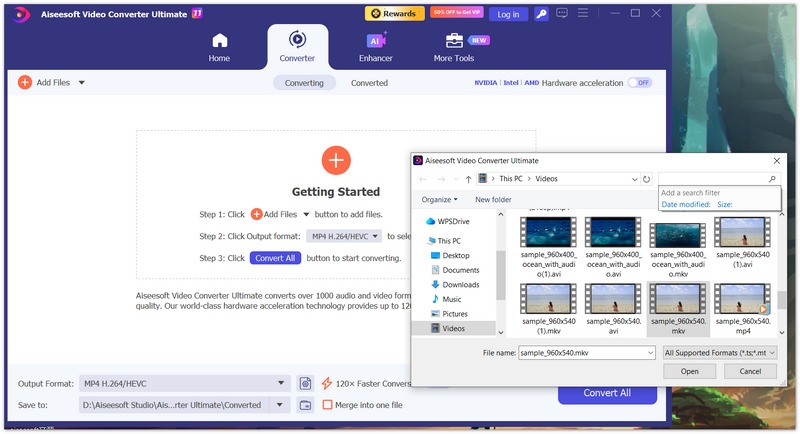The width and height of the screenshot is (800, 434).
Task: Click the 50% OFF VIP banner
Action: click(457, 12)
